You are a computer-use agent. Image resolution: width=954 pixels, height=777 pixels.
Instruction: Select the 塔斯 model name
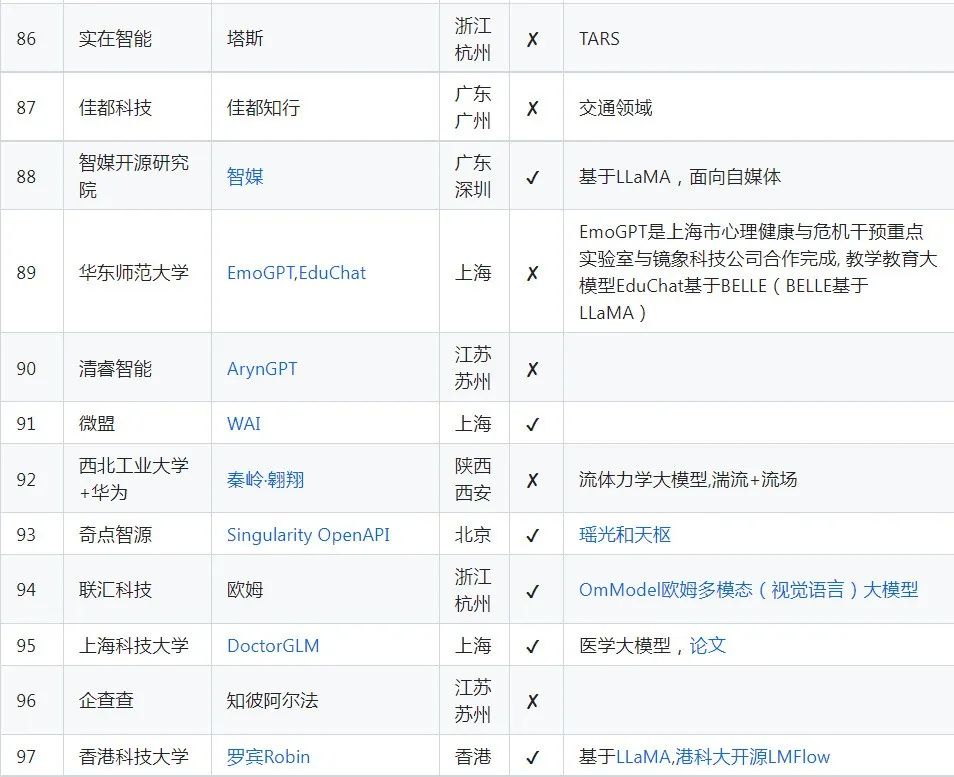[x=245, y=38]
